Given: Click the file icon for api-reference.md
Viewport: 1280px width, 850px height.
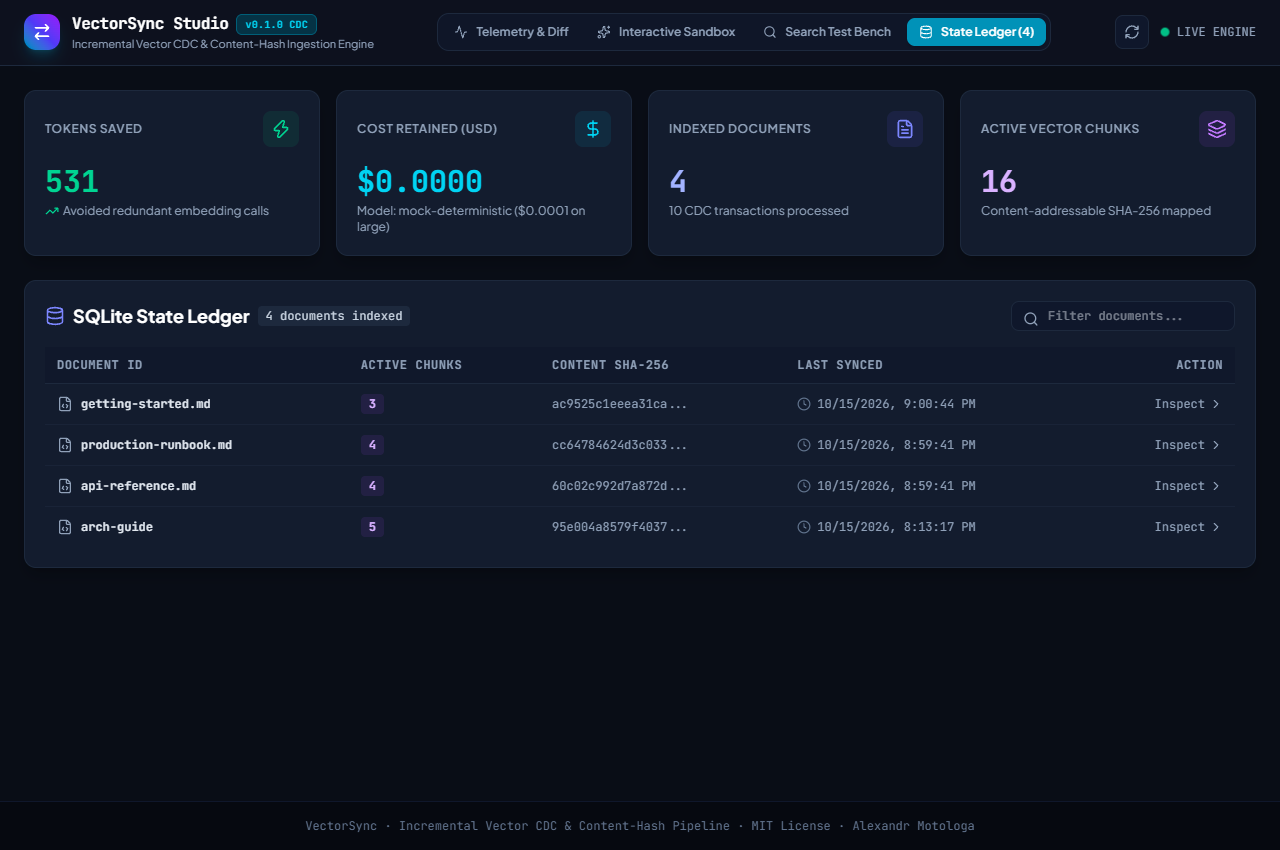Looking at the screenshot, I should pos(65,486).
